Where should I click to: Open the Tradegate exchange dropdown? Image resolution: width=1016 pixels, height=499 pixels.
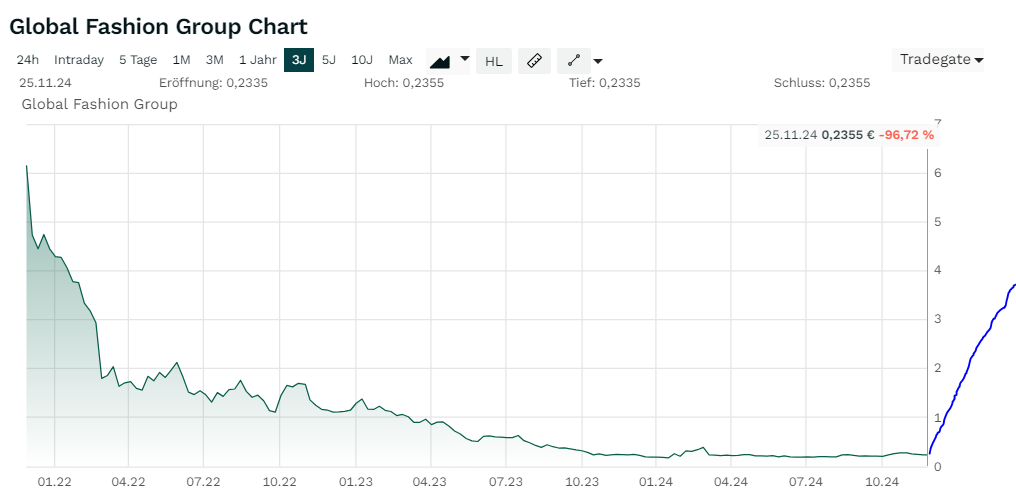940,60
